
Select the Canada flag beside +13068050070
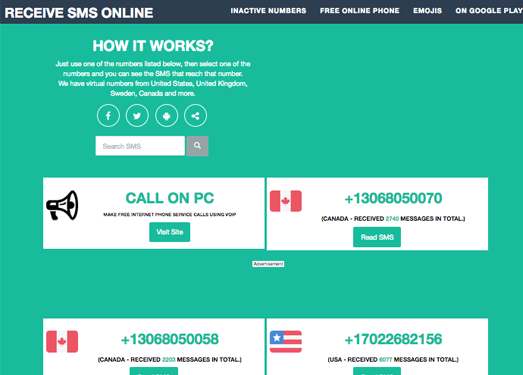pos(286,201)
